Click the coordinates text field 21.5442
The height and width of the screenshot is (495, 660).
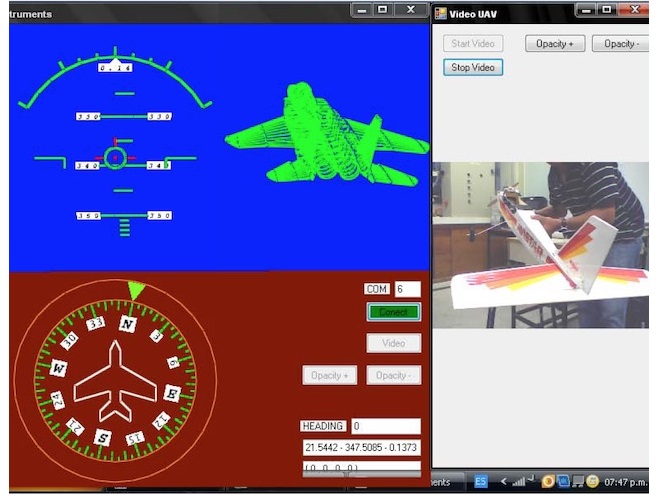(361, 447)
